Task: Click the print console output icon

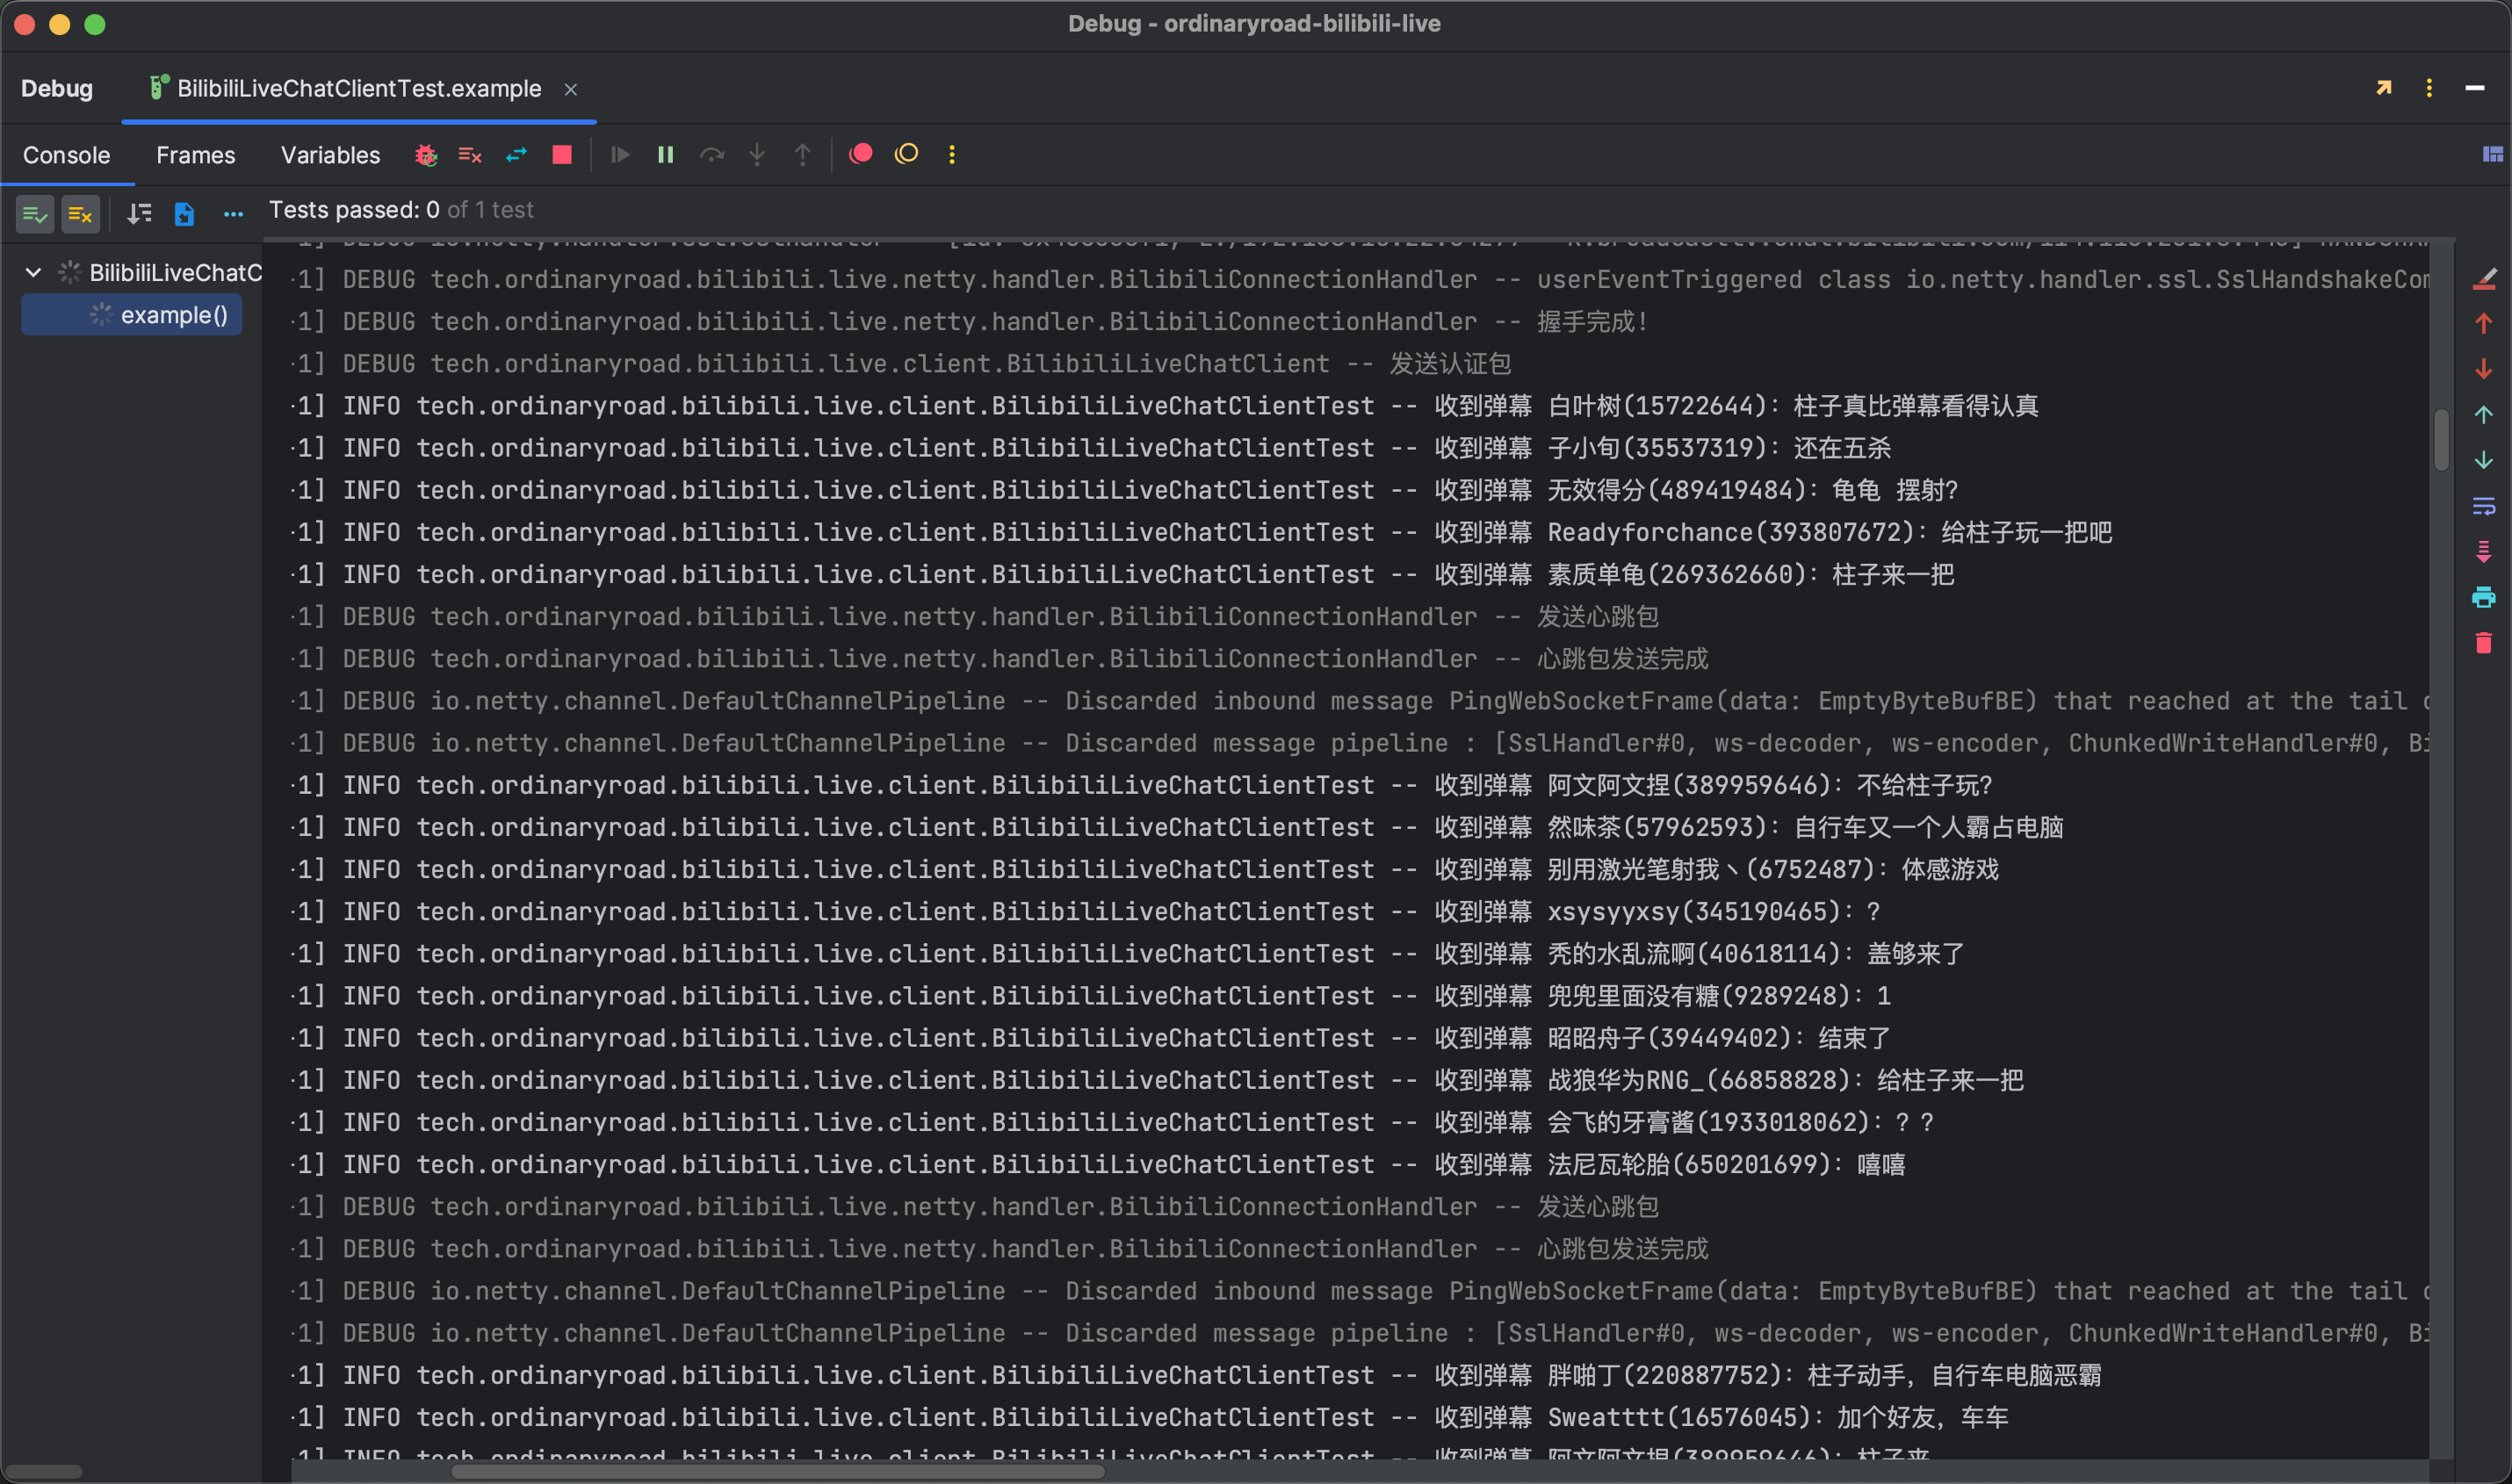Action: click(2483, 597)
